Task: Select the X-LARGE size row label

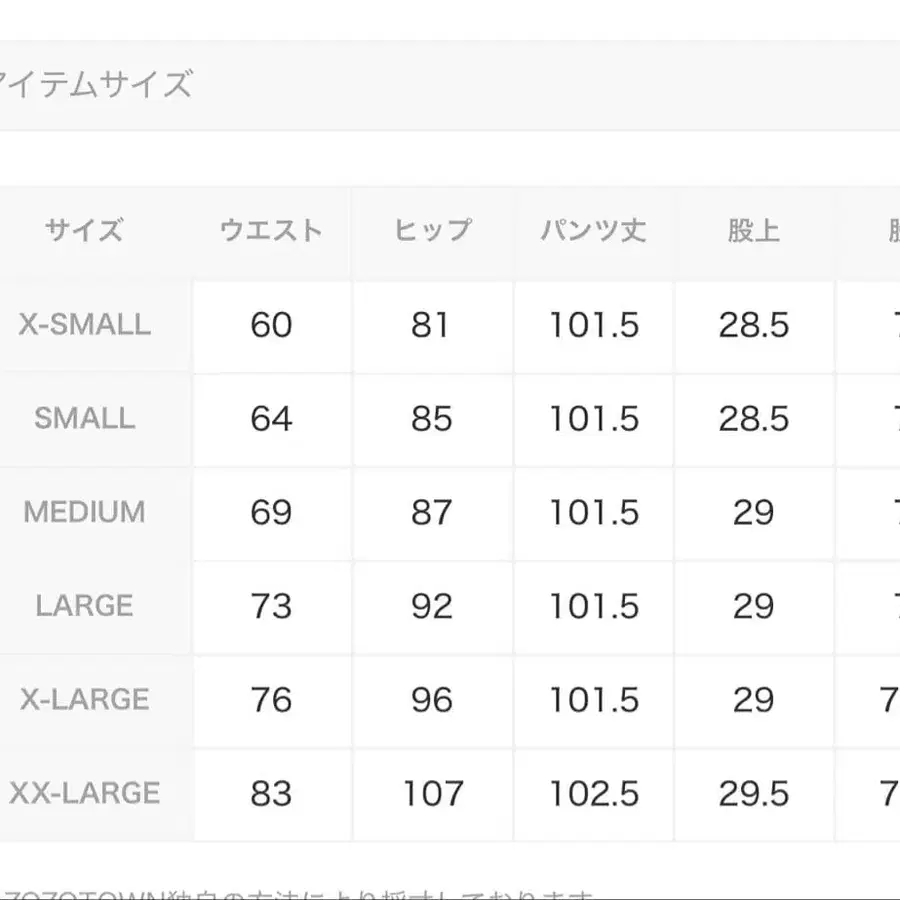Action: [84, 699]
